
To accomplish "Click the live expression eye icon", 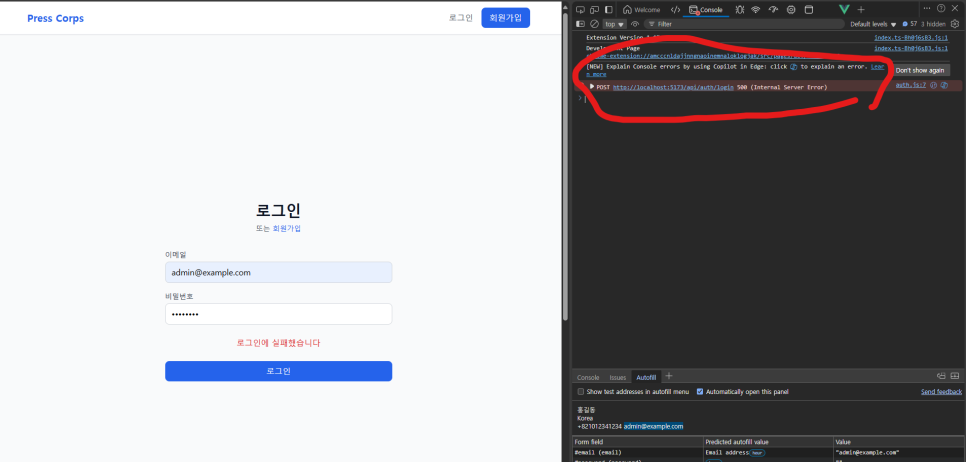I will [x=635, y=24].
